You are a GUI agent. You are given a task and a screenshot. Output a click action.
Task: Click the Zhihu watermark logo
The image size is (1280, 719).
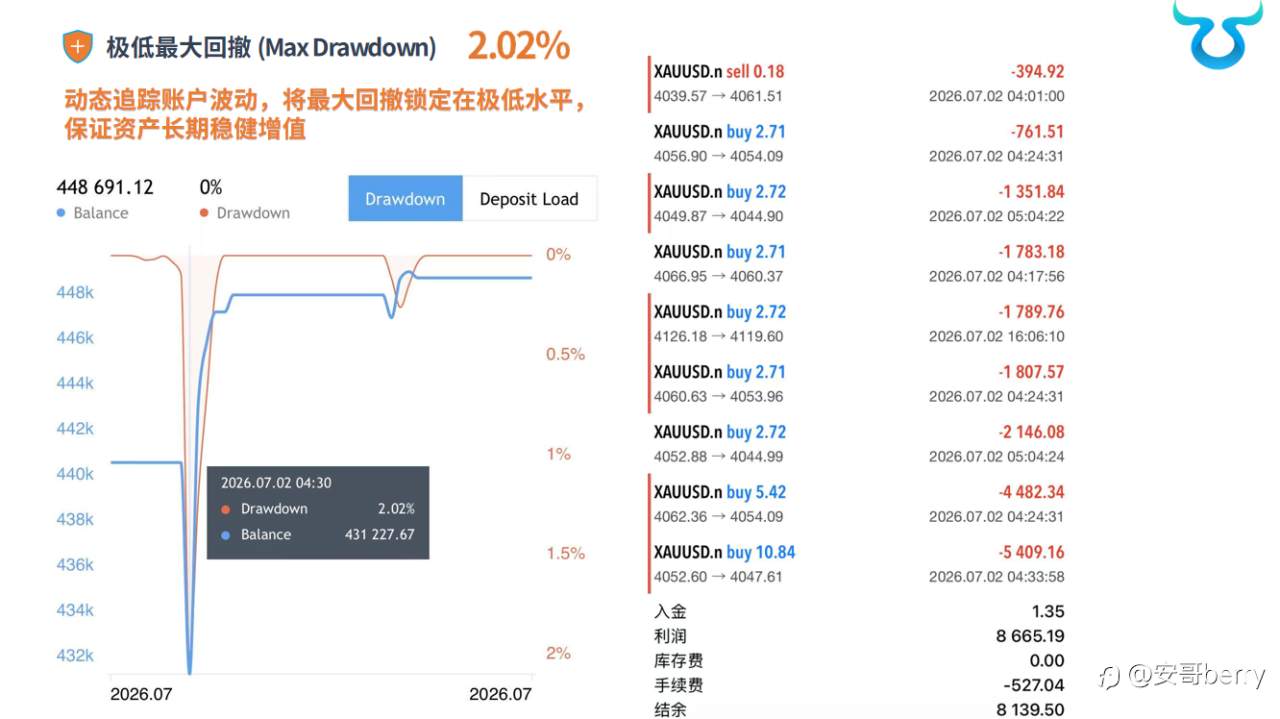pyautogui.click(x=1110, y=676)
